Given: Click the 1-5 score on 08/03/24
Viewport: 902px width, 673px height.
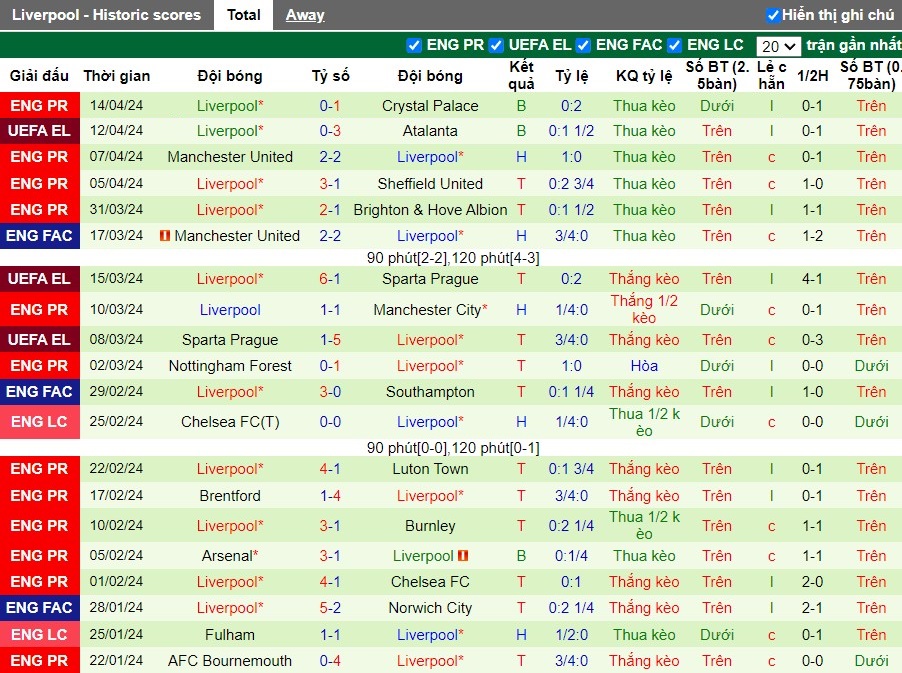Looking at the screenshot, I should [330, 340].
